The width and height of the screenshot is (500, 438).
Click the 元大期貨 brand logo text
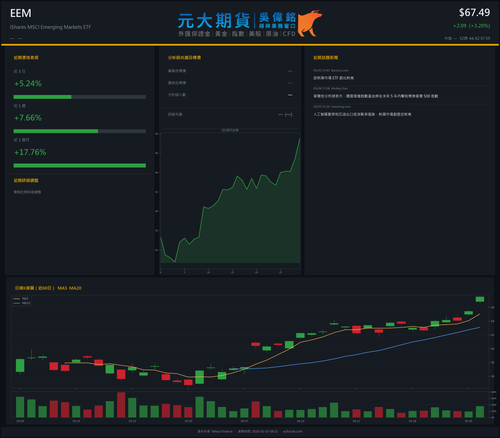point(214,21)
